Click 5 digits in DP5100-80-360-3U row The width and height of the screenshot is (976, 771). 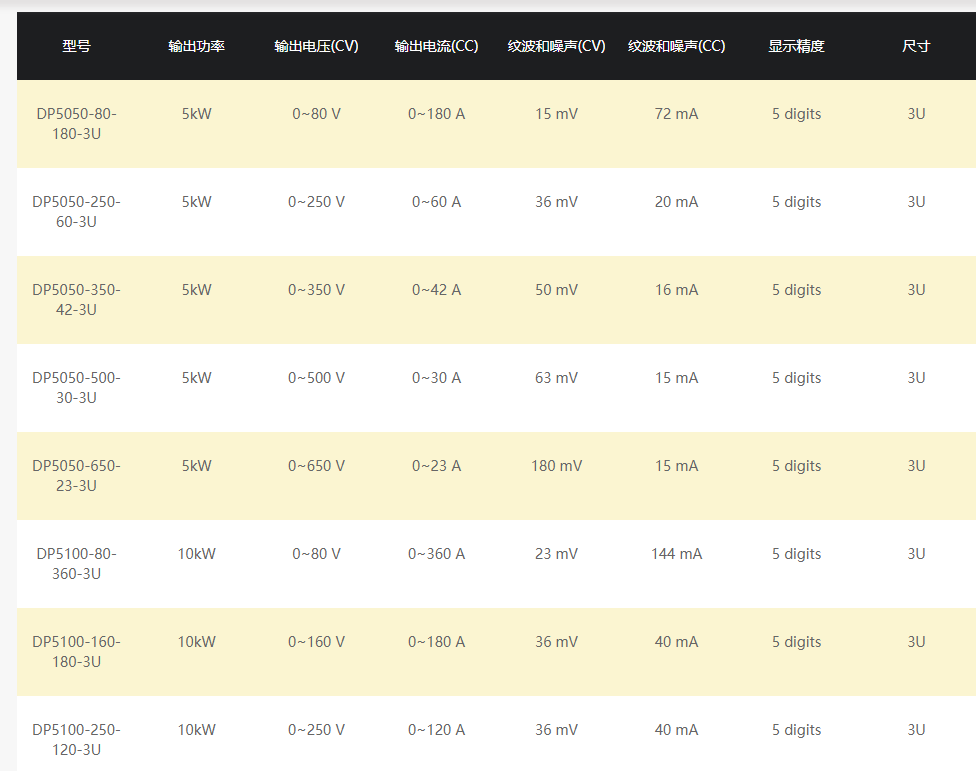[796, 554]
